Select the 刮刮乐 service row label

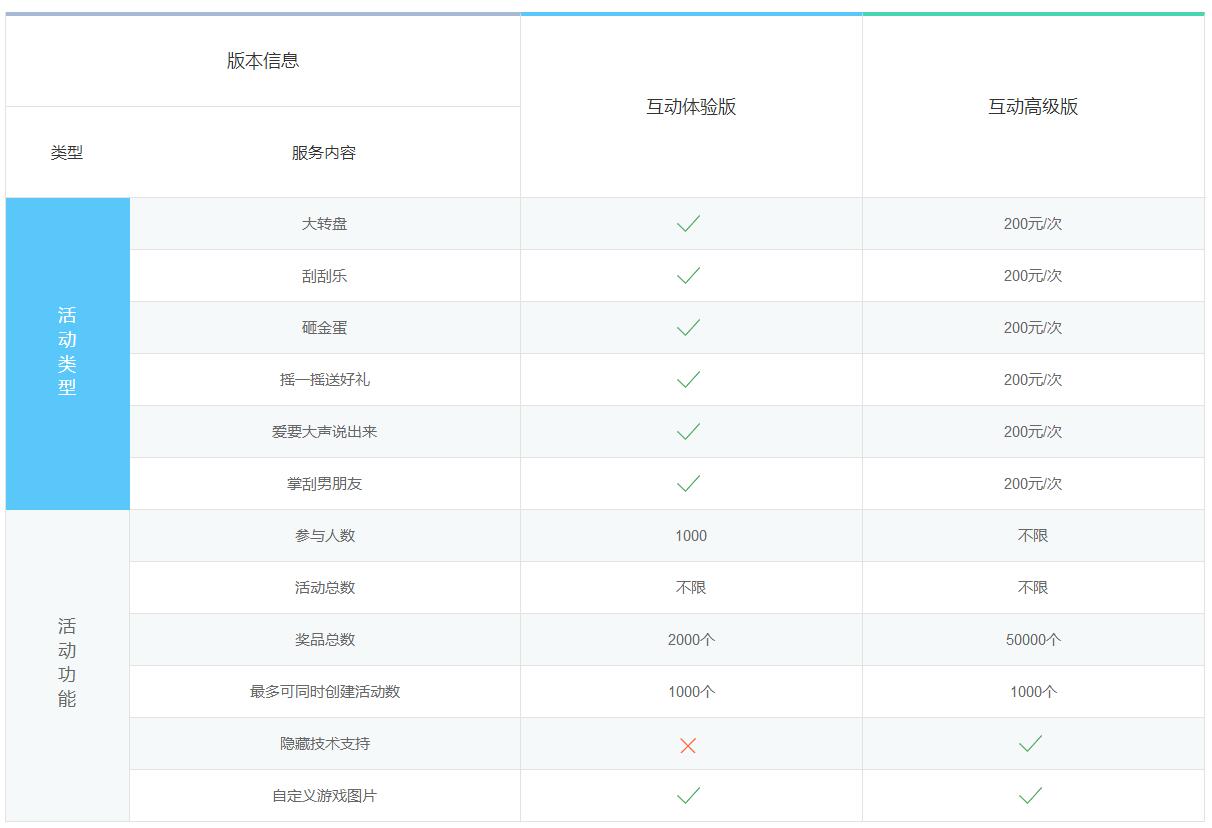coord(325,276)
